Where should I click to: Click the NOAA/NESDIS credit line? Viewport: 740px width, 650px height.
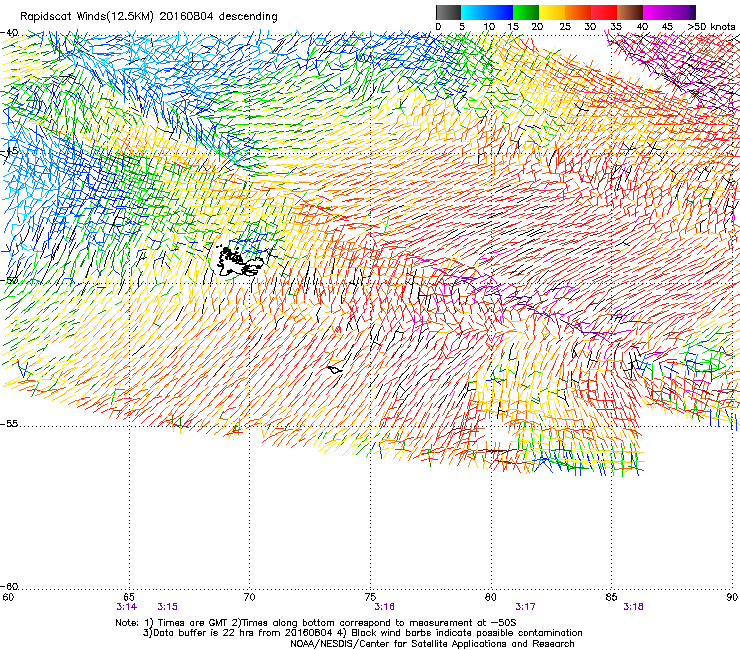tap(432, 644)
